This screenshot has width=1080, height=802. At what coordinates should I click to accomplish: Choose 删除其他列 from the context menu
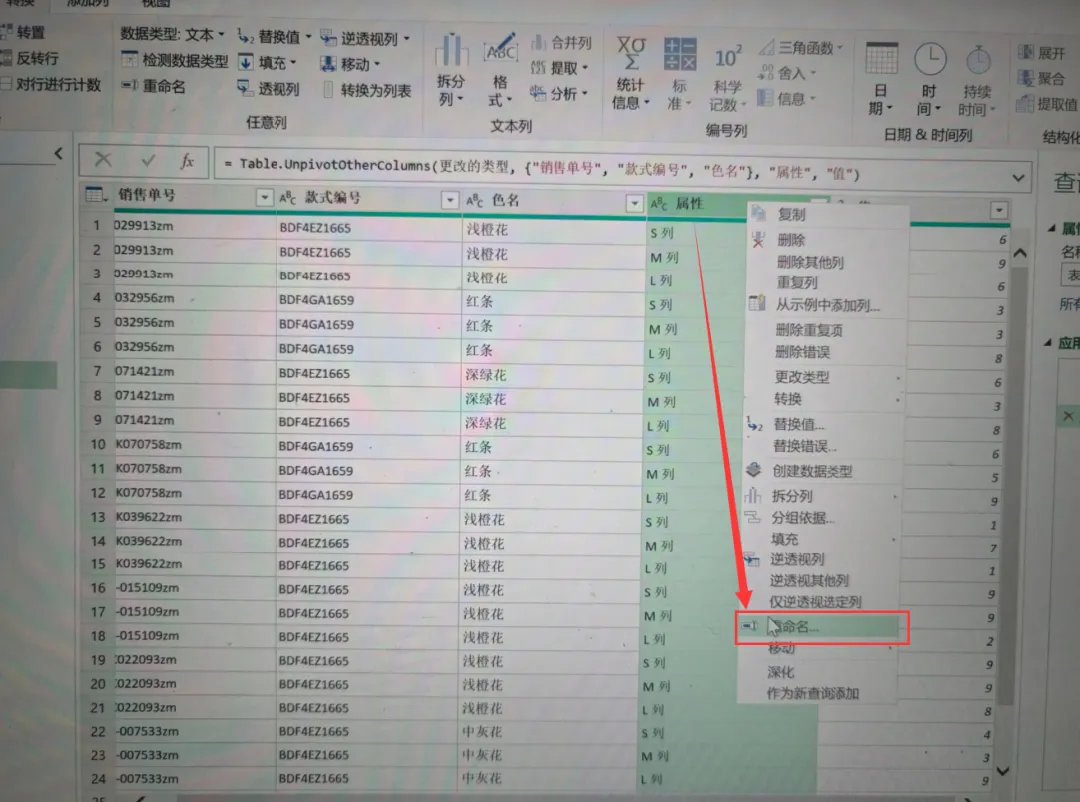(811, 262)
